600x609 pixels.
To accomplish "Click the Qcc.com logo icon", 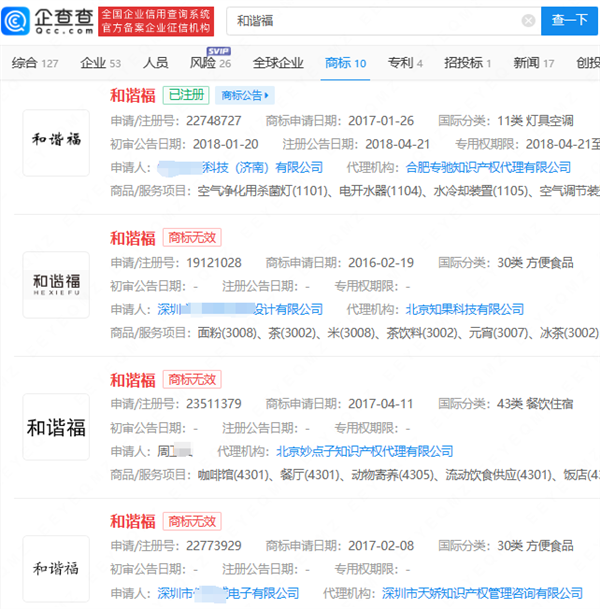I will pyautogui.click(x=19, y=21).
